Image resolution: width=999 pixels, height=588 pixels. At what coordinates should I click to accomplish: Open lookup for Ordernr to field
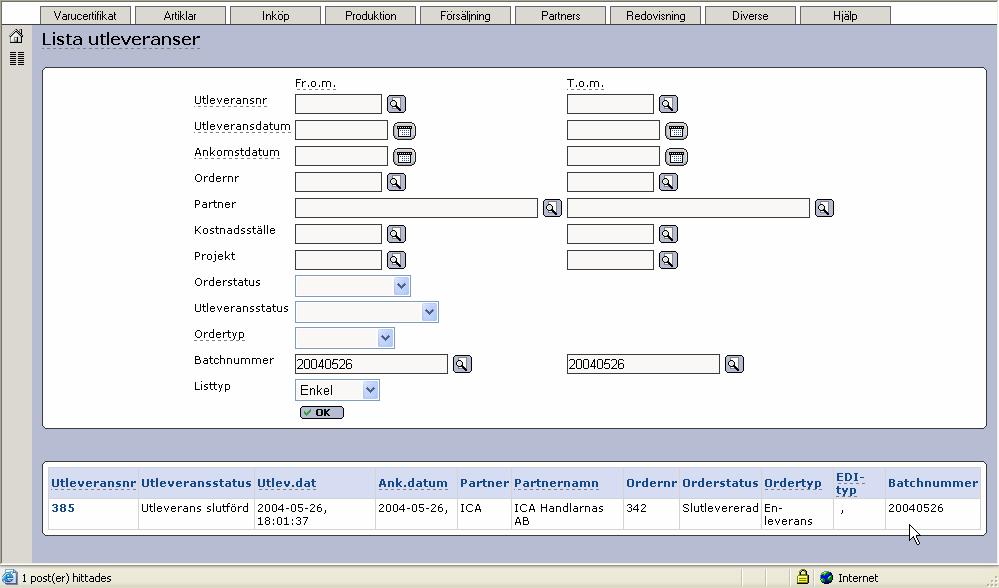pos(668,182)
